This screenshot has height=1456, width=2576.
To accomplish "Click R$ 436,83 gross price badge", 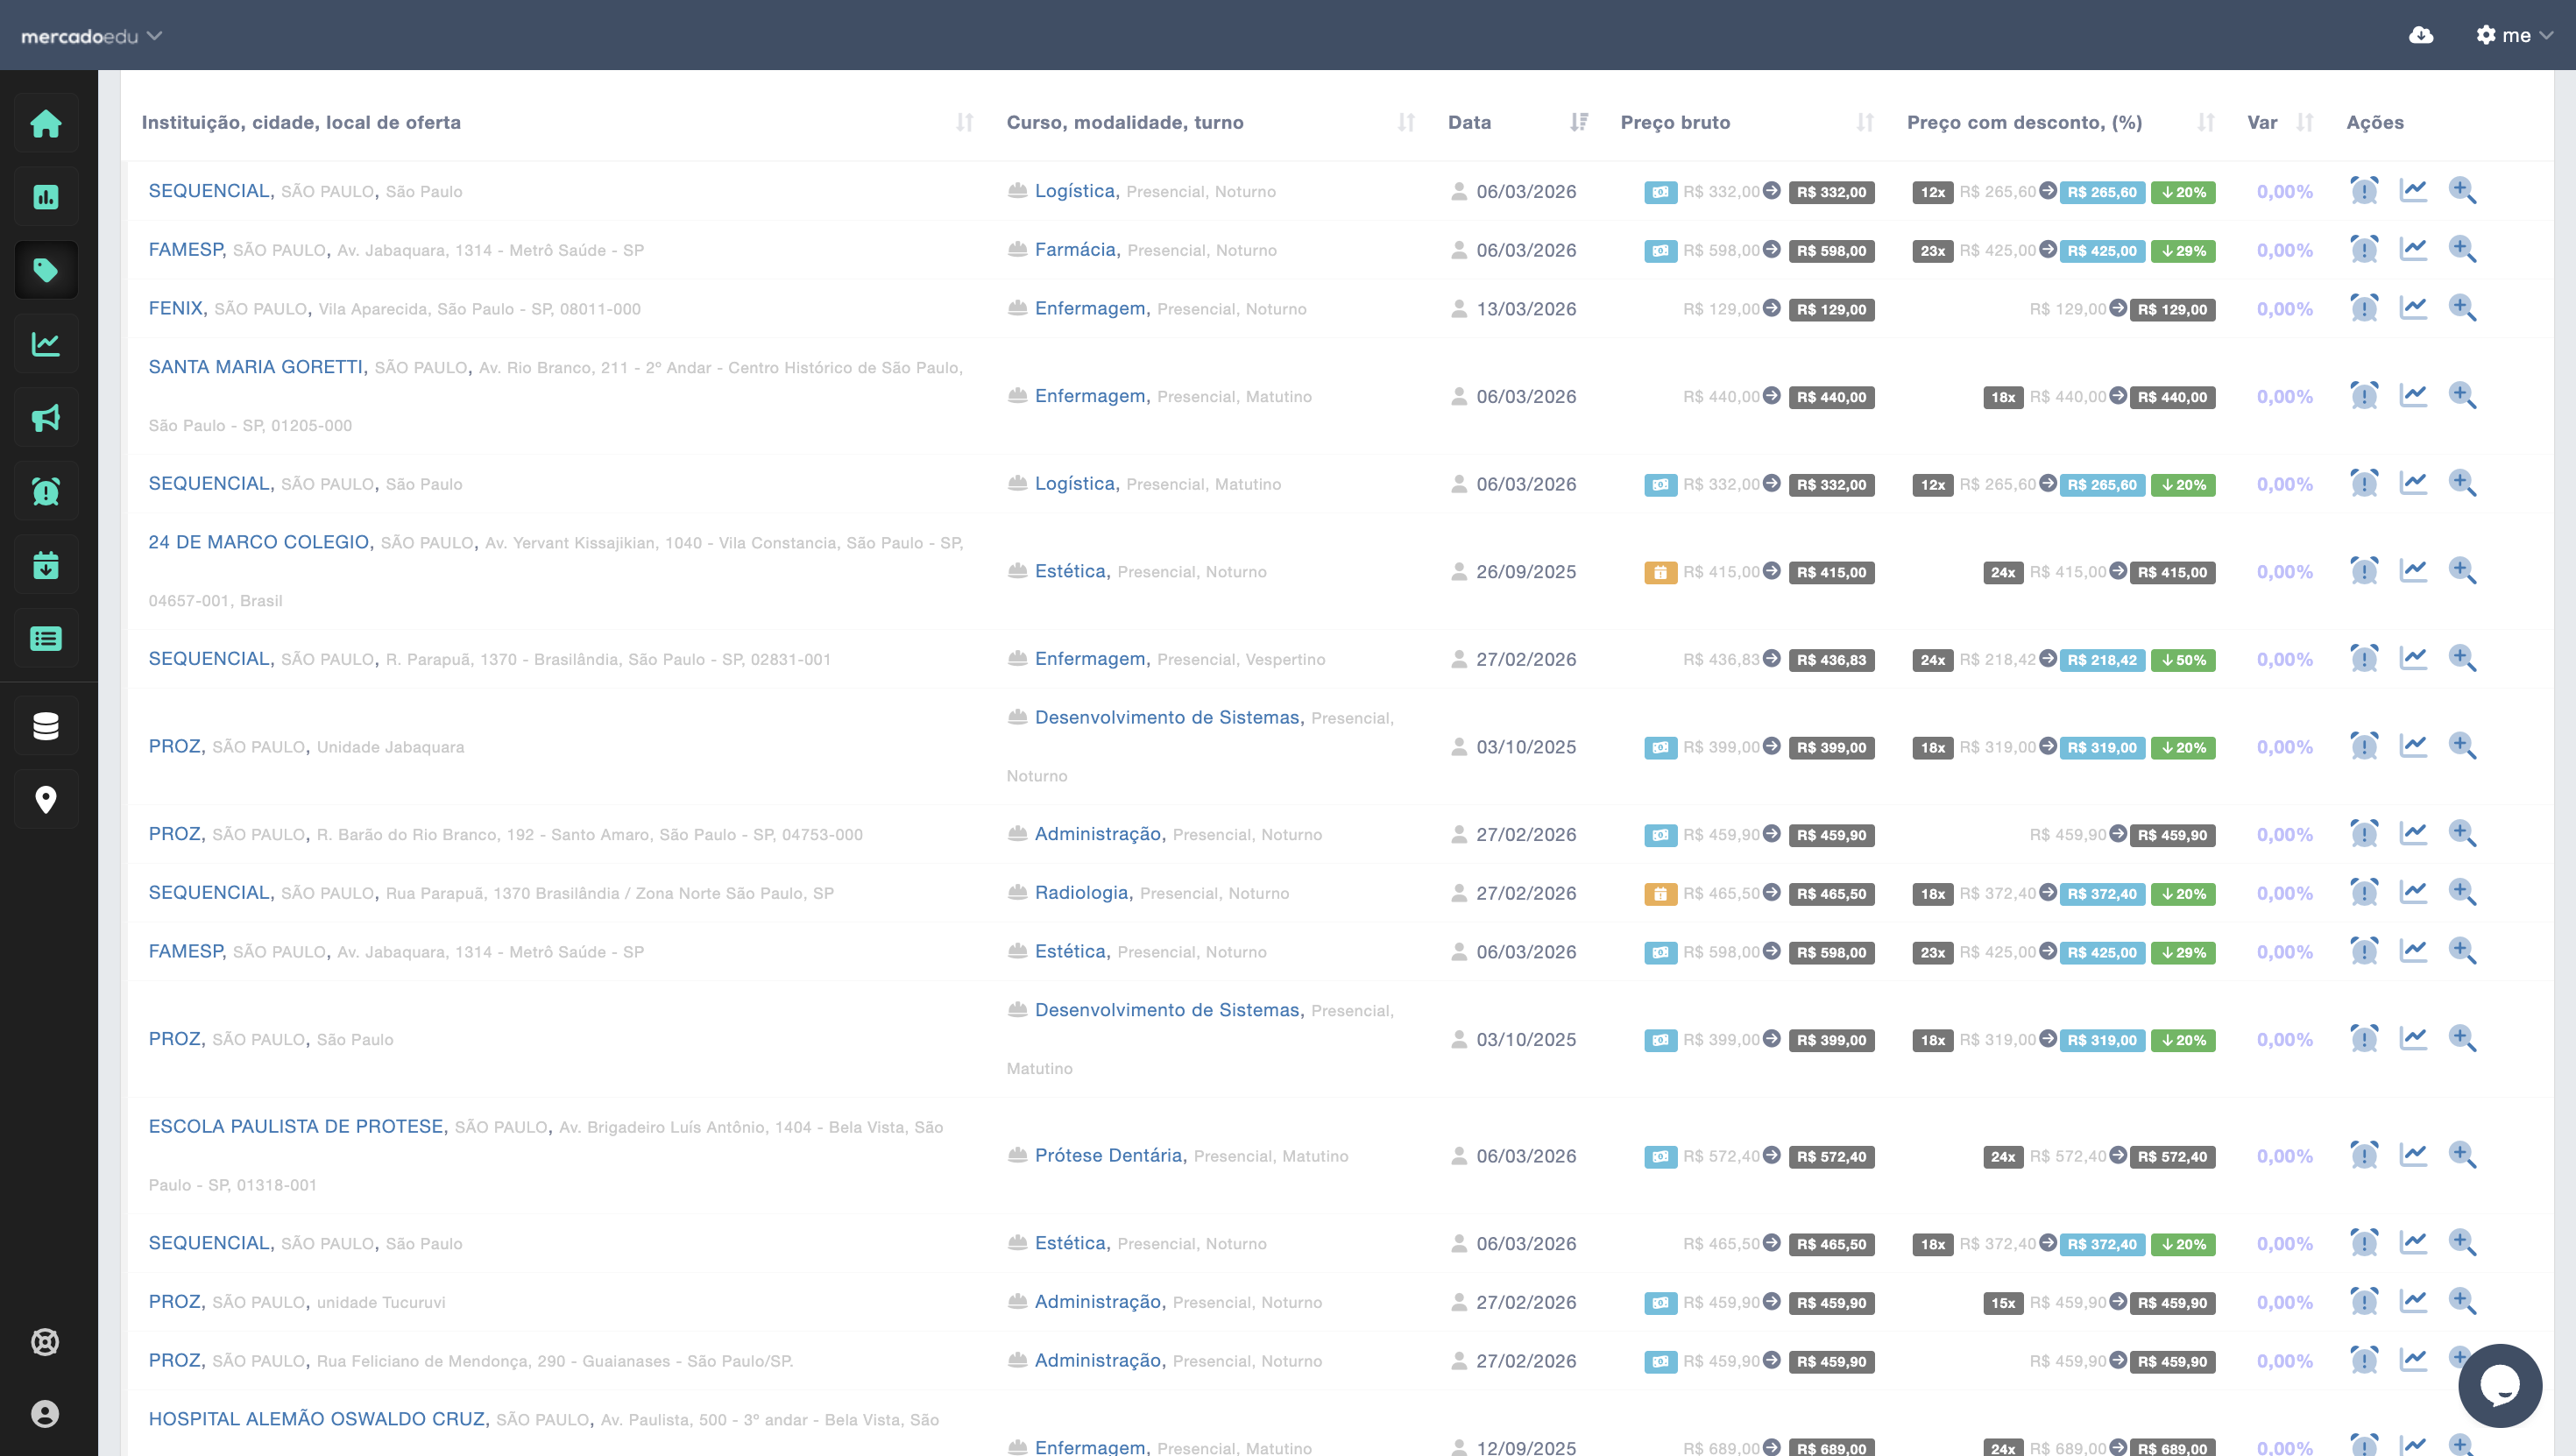I will (x=1831, y=660).
